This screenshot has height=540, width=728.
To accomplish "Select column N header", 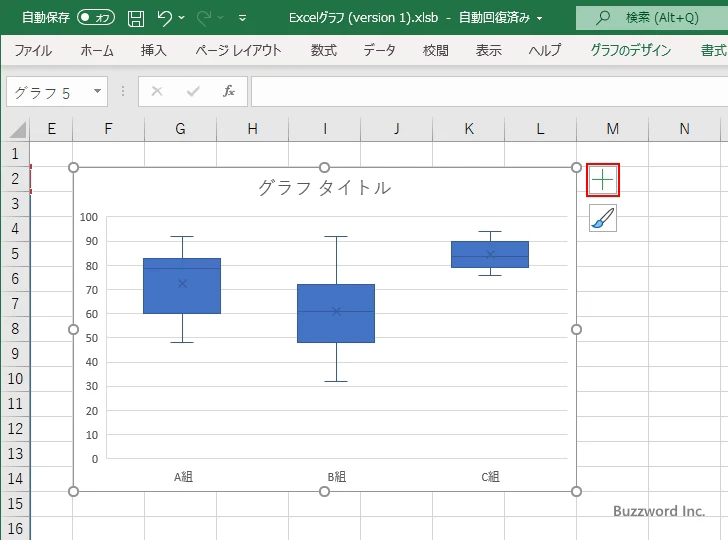I will click(x=685, y=129).
